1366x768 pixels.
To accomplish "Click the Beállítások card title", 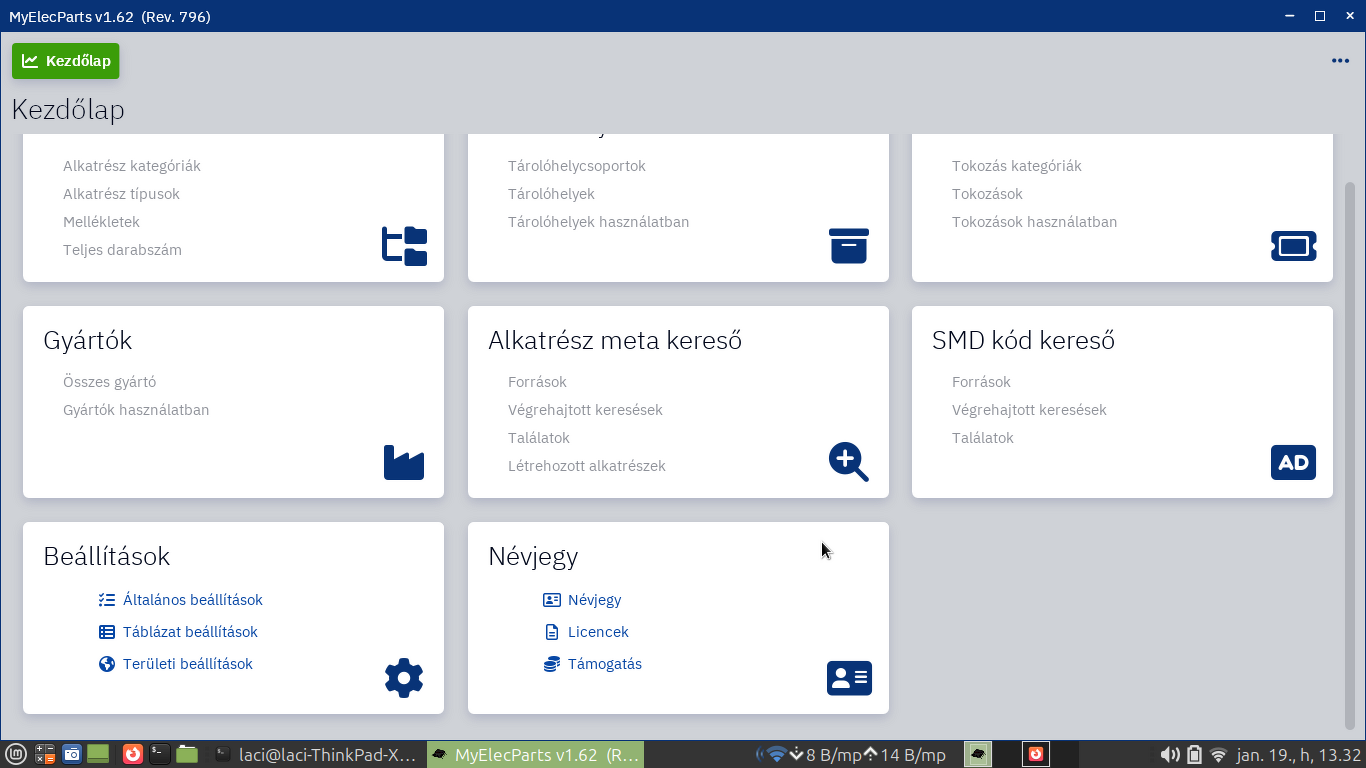I will 107,557.
